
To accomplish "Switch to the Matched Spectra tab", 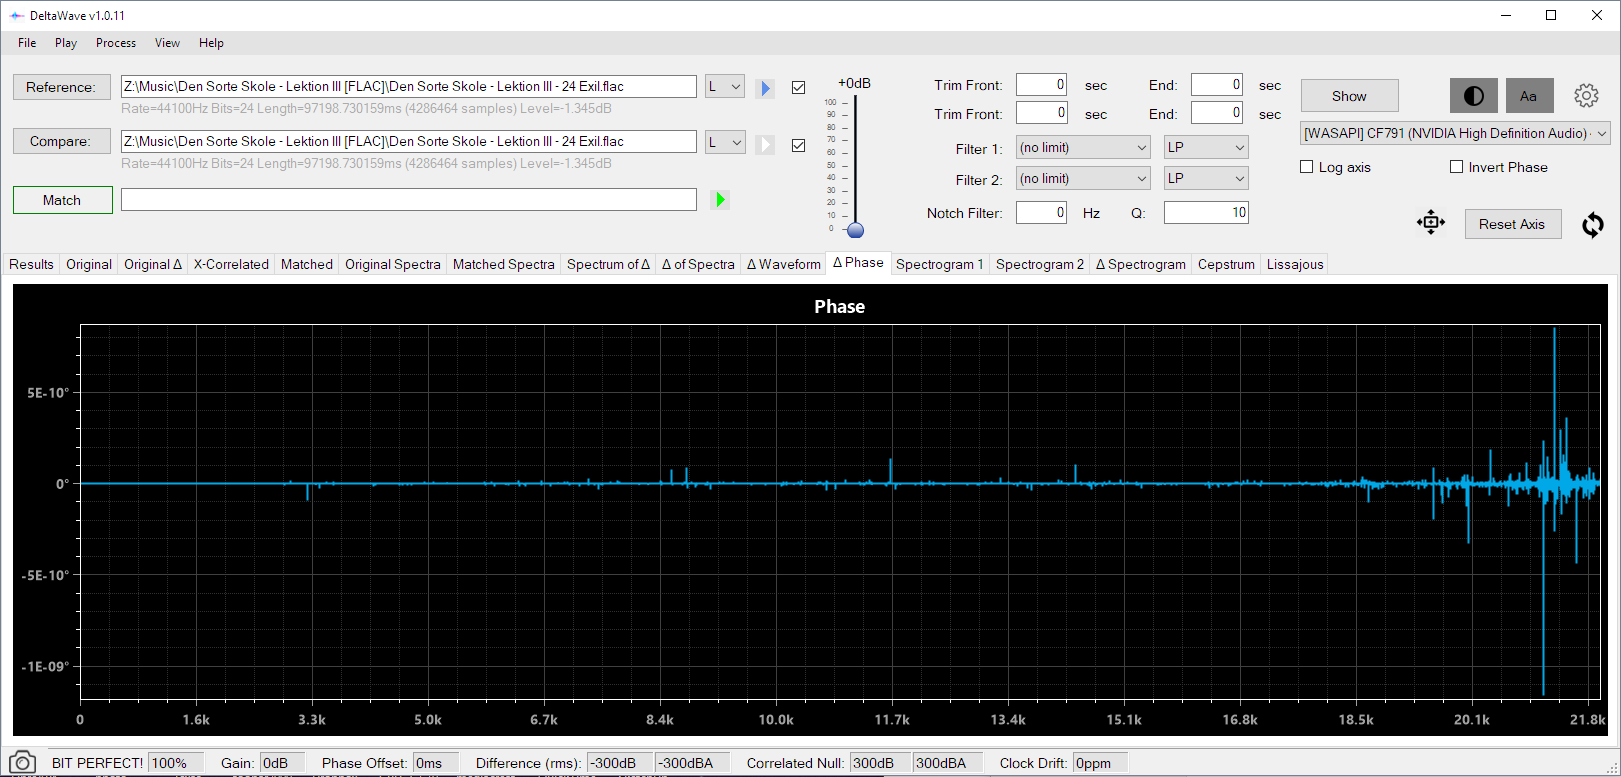I will (x=504, y=264).
